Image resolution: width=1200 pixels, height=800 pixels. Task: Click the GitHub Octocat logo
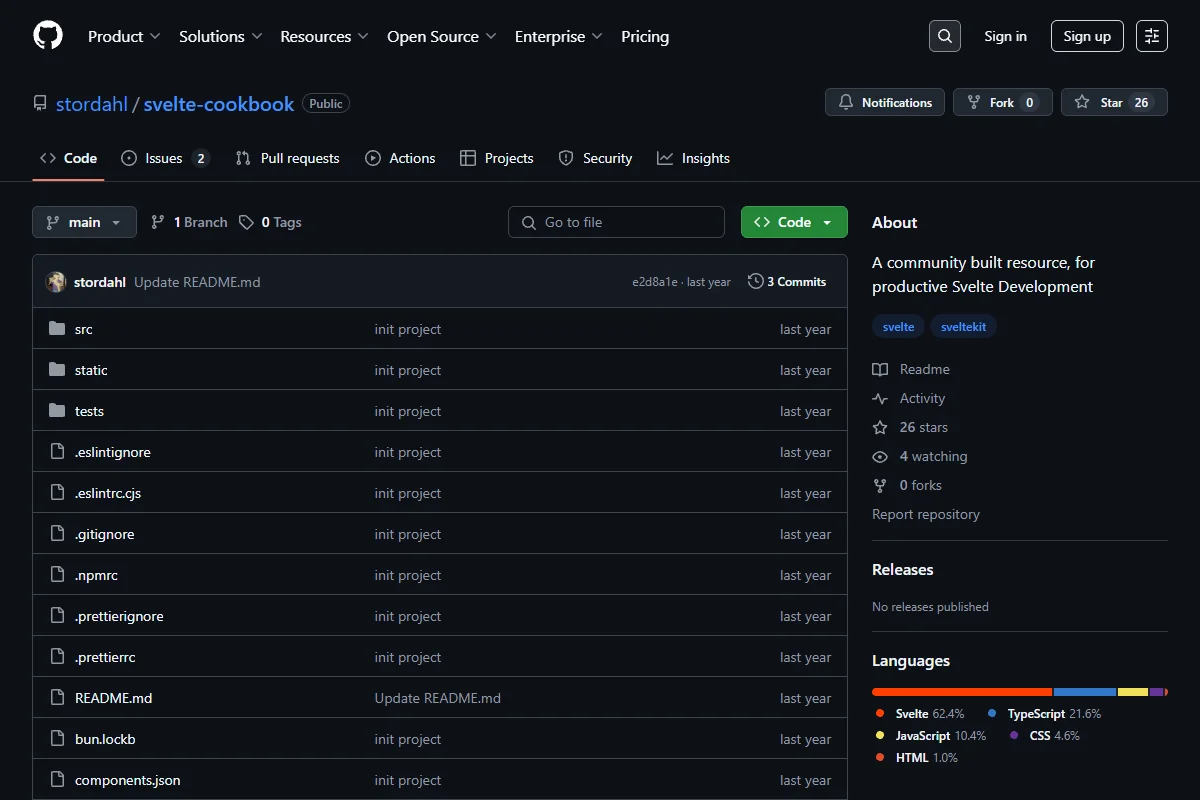(48, 36)
